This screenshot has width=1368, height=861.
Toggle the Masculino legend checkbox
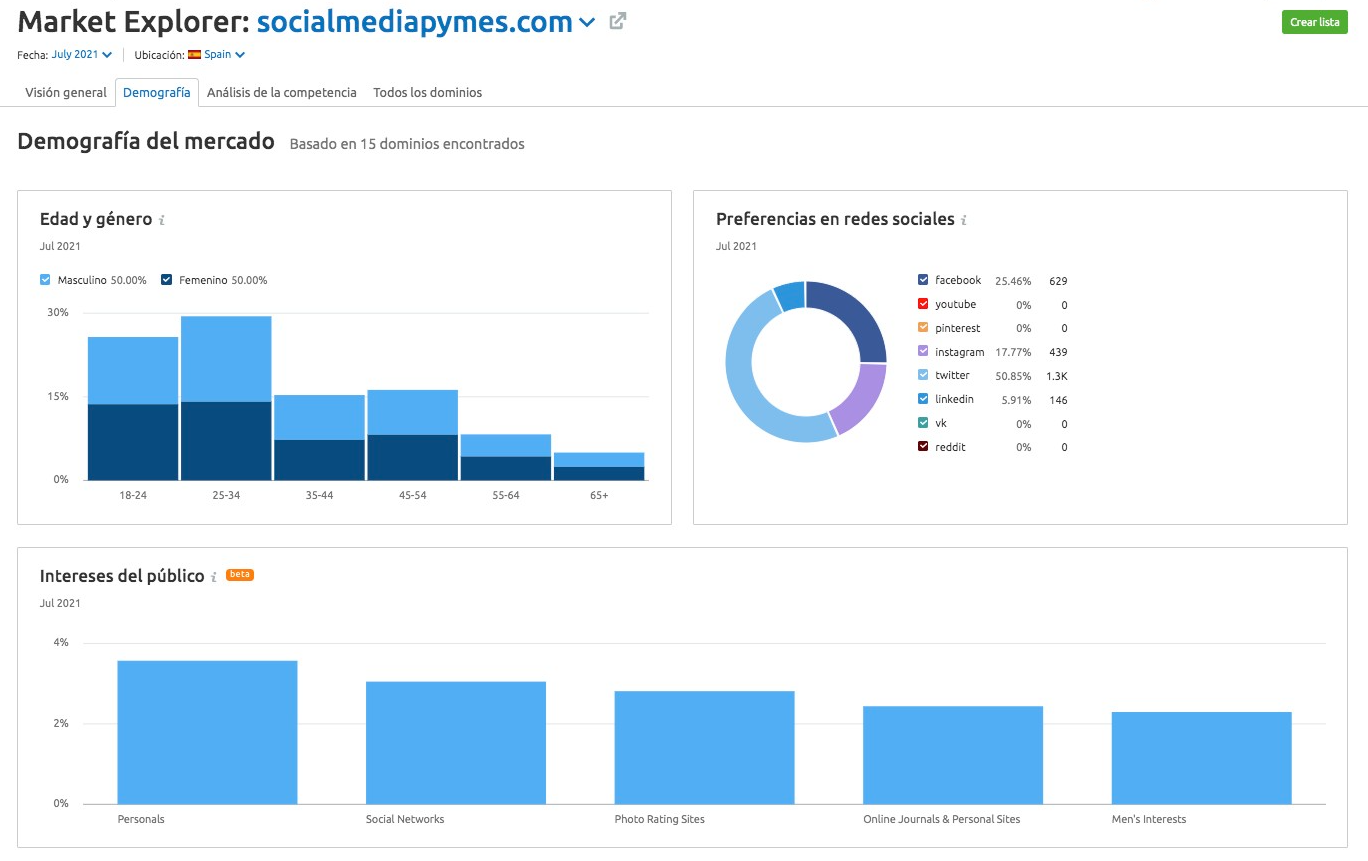pyautogui.click(x=45, y=280)
